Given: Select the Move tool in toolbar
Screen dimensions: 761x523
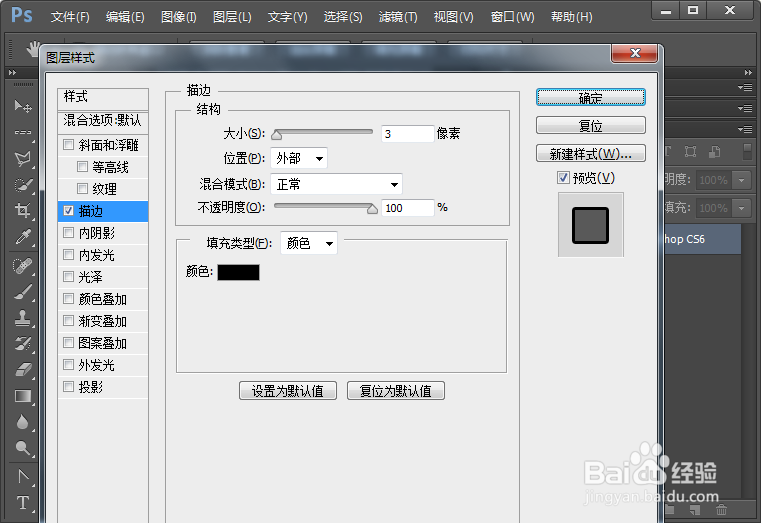Looking at the screenshot, I should point(22,106).
